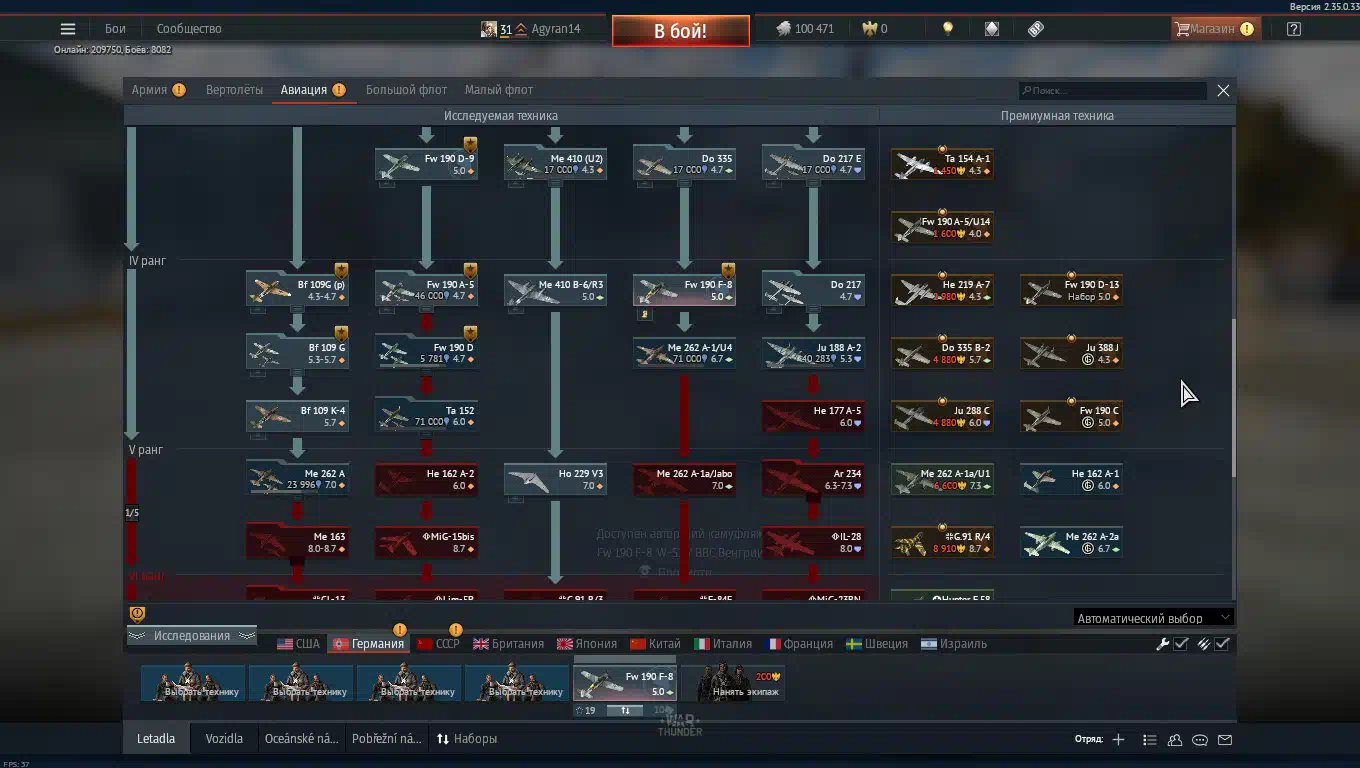Select the premium Fw 190 D-13 card
The width and height of the screenshot is (1360, 768).
[x=1071, y=290]
